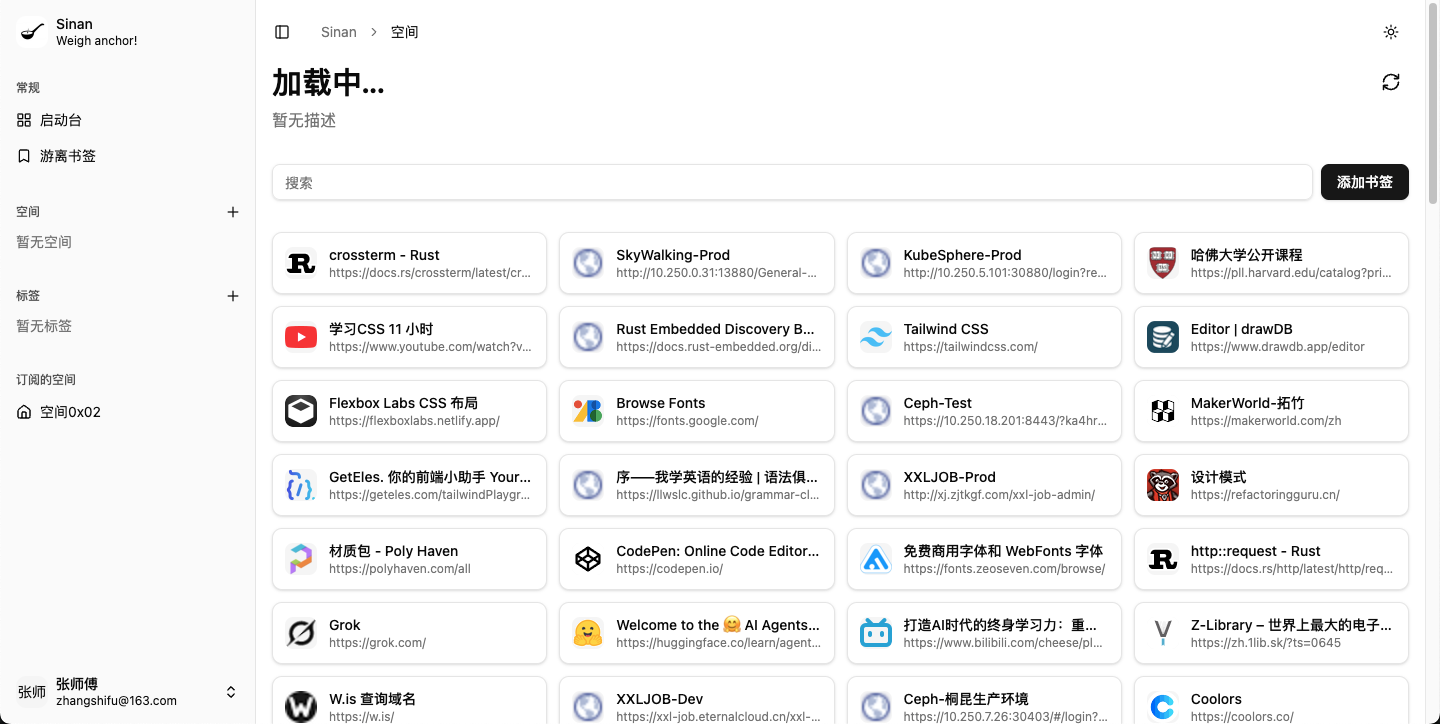The width and height of the screenshot is (1440, 724).
Task: Click the 暂无标签 placeholder text
Action: click(44, 326)
